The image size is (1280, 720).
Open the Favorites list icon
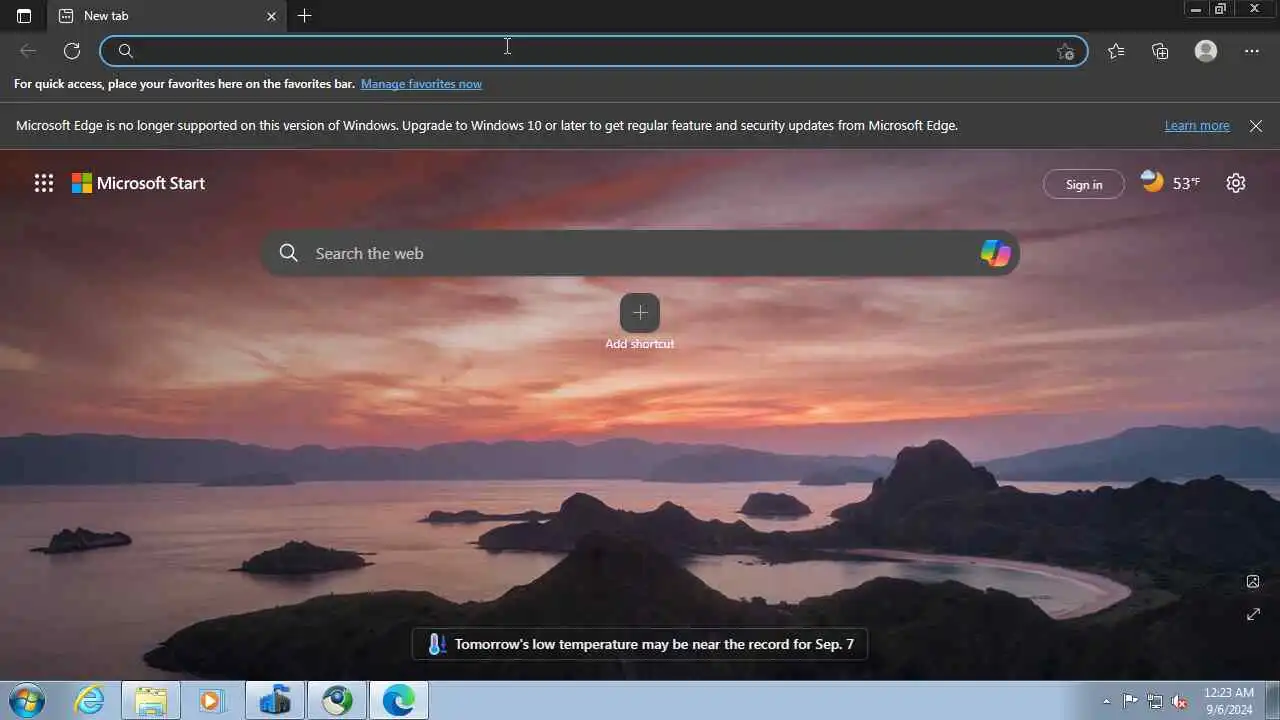tap(1116, 51)
